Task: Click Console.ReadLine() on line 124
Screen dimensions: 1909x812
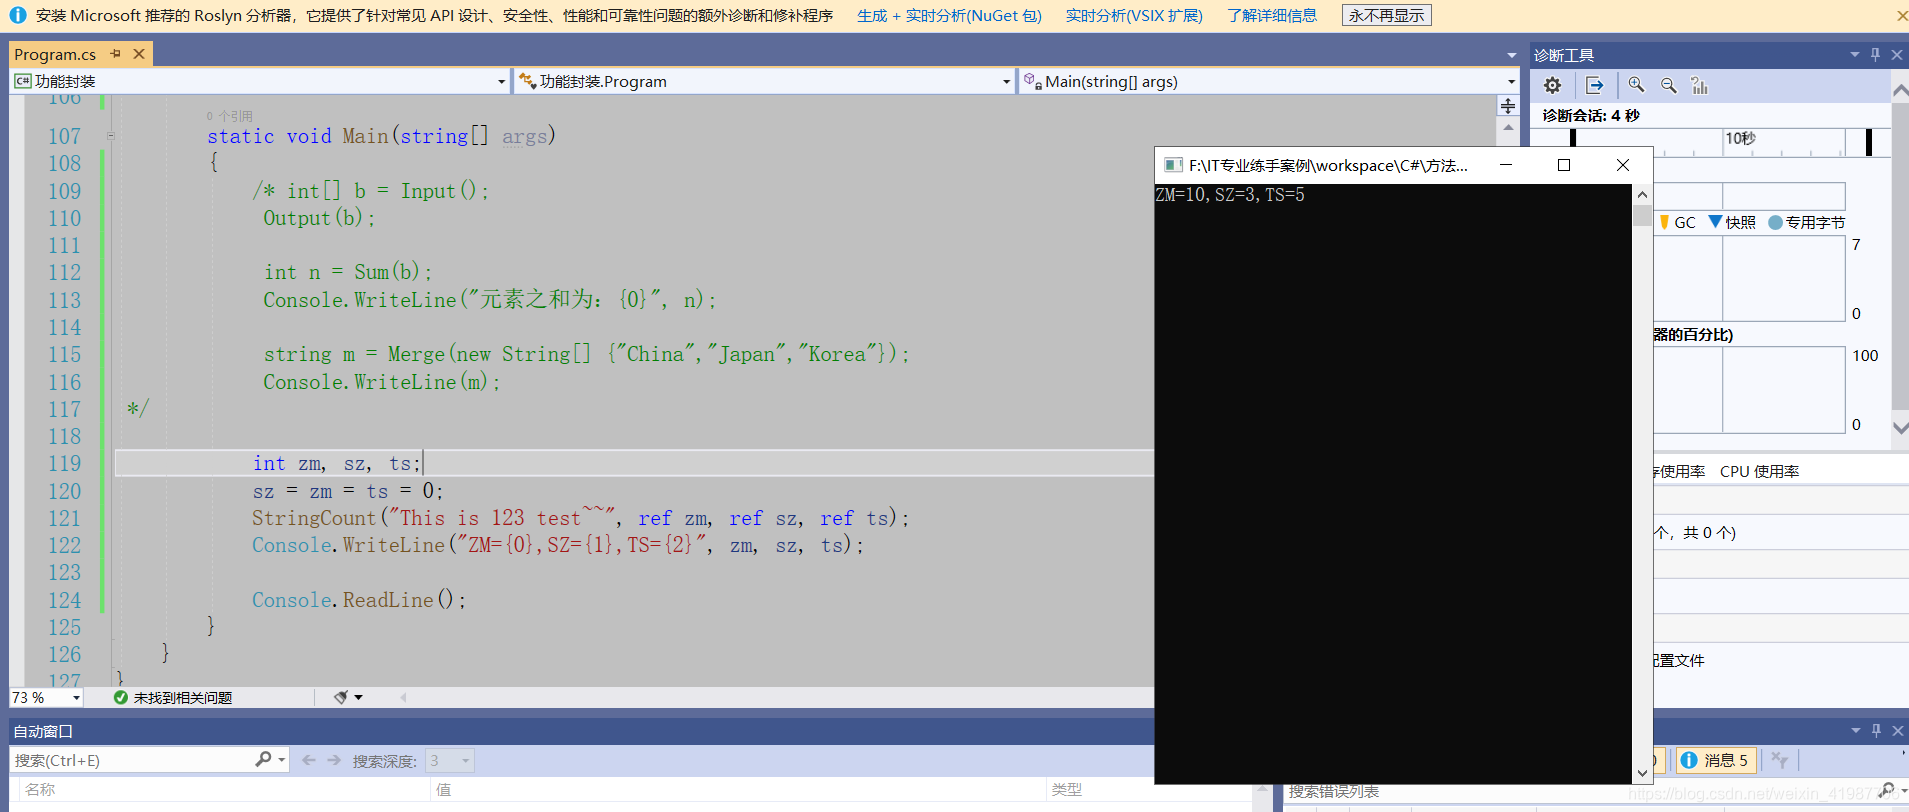Action: (x=358, y=600)
